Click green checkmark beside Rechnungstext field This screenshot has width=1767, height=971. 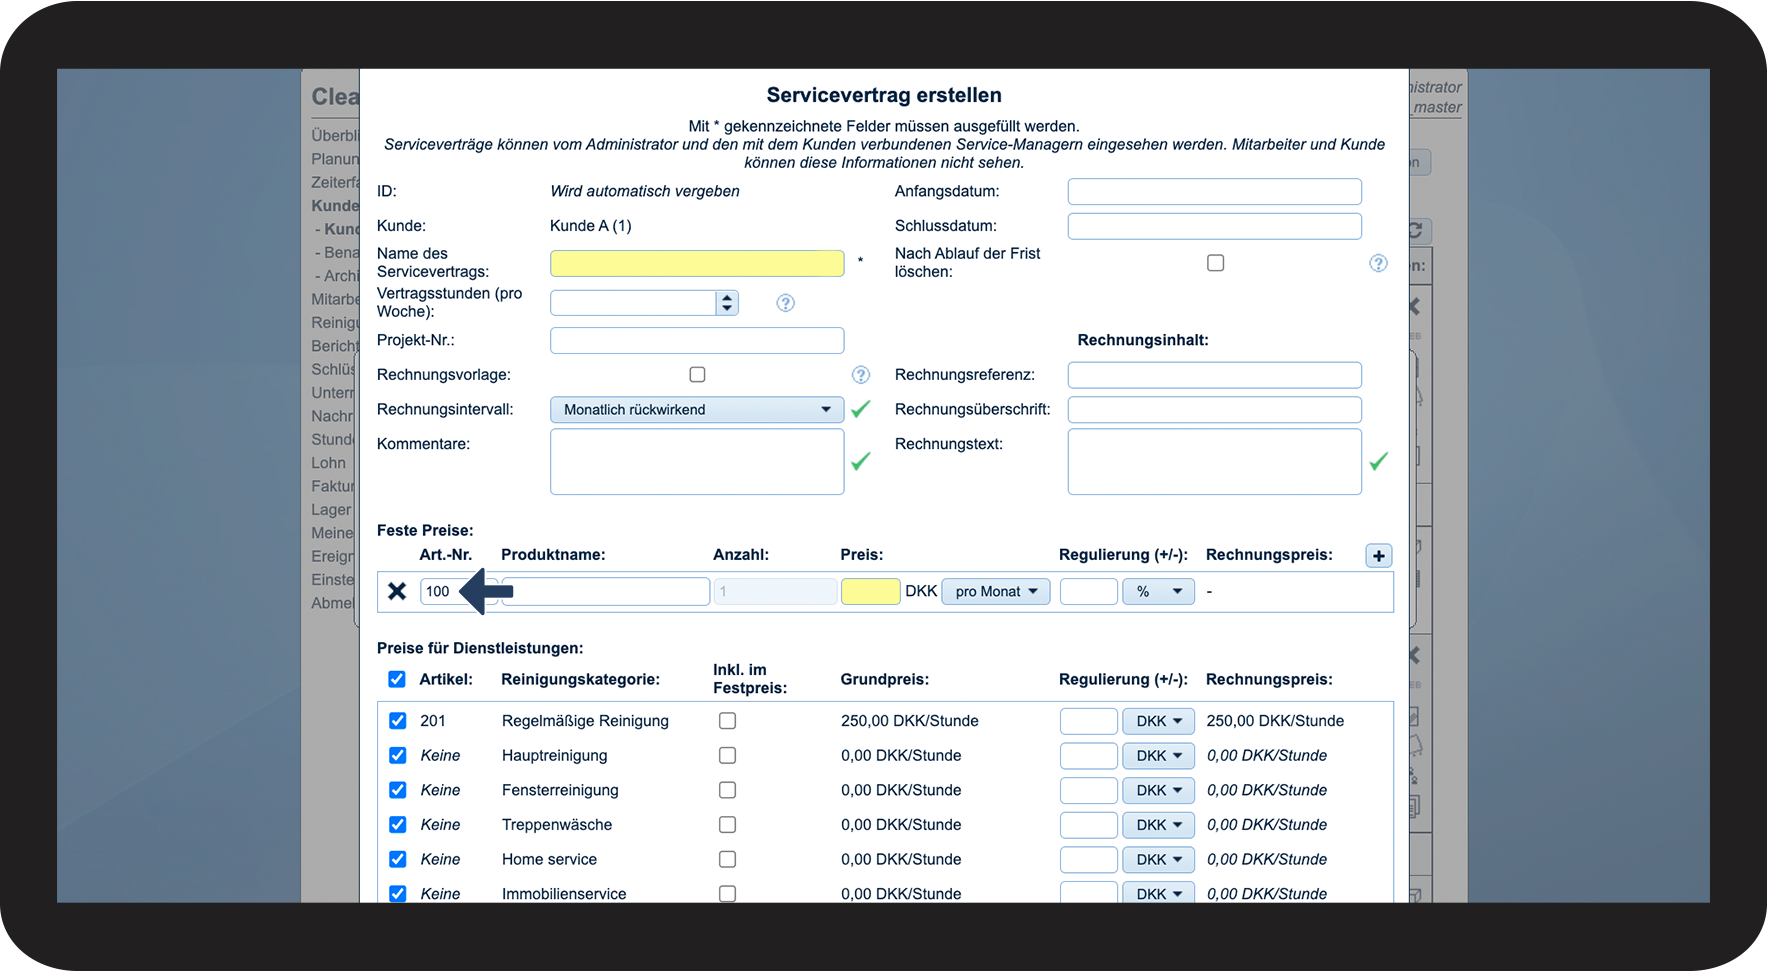pyautogui.click(x=1379, y=461)
